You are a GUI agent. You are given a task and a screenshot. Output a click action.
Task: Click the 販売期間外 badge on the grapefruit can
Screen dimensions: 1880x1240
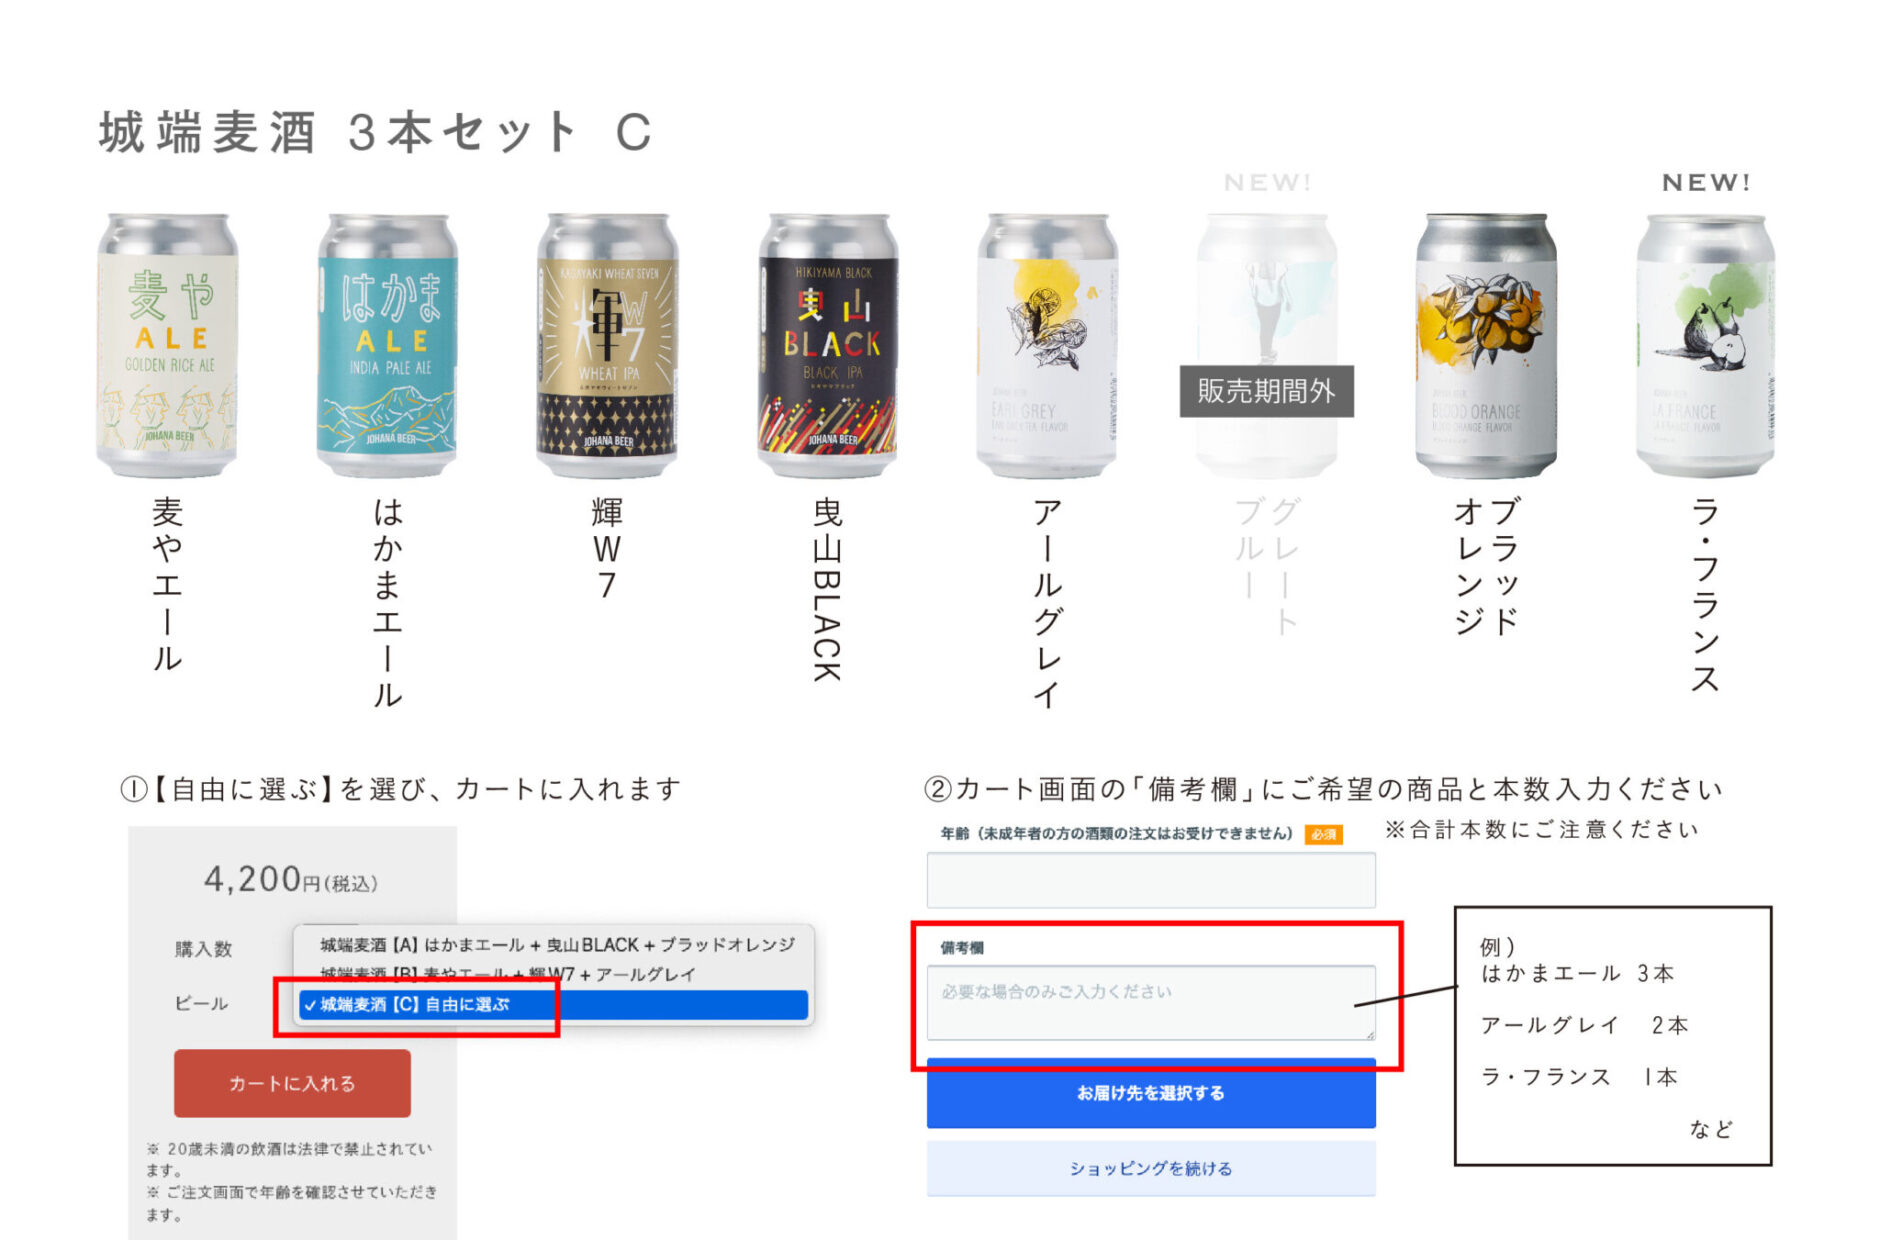pyautogui.click(x=1266, y=391)
